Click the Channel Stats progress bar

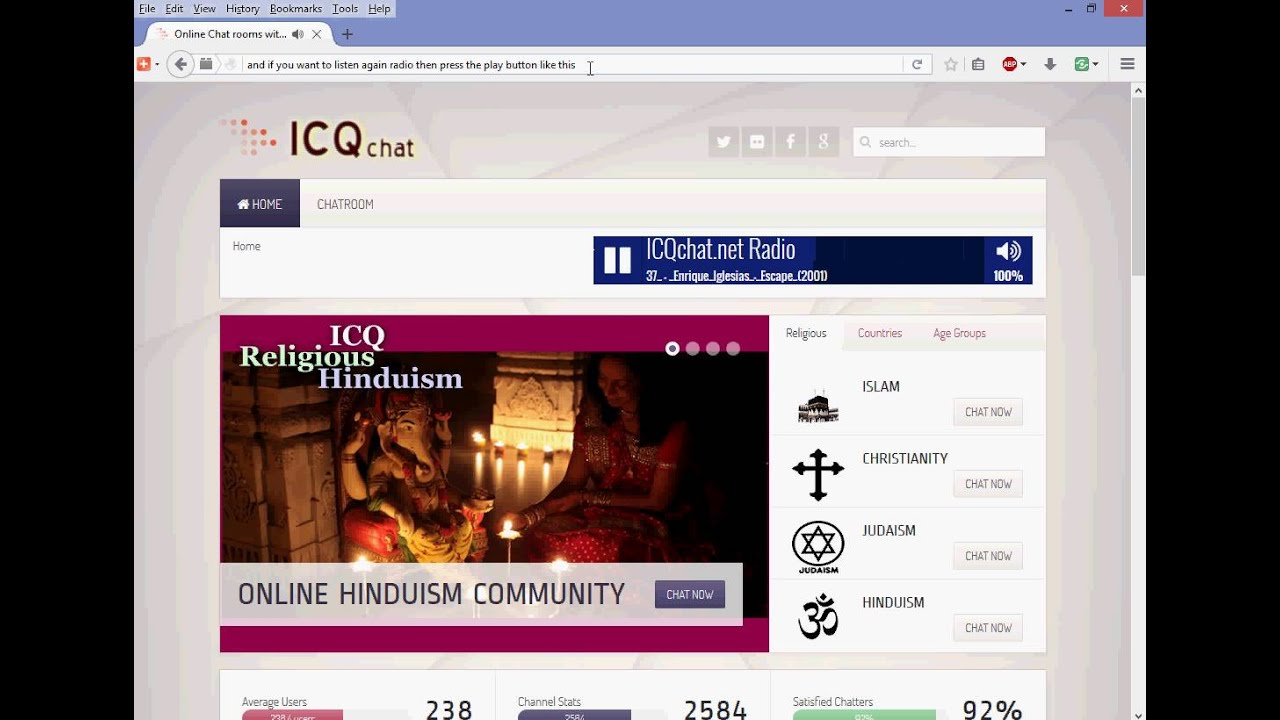(x=600, y=715)
